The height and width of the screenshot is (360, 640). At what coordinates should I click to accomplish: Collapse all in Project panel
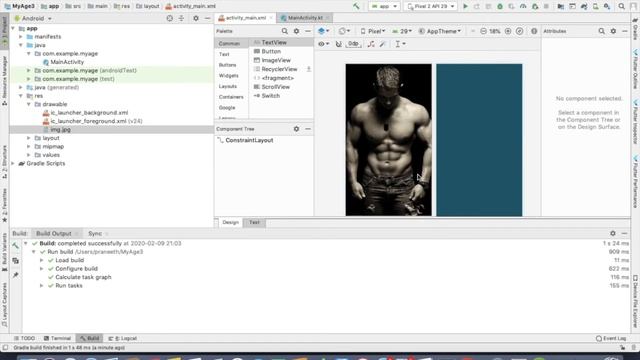click(181, 18)
